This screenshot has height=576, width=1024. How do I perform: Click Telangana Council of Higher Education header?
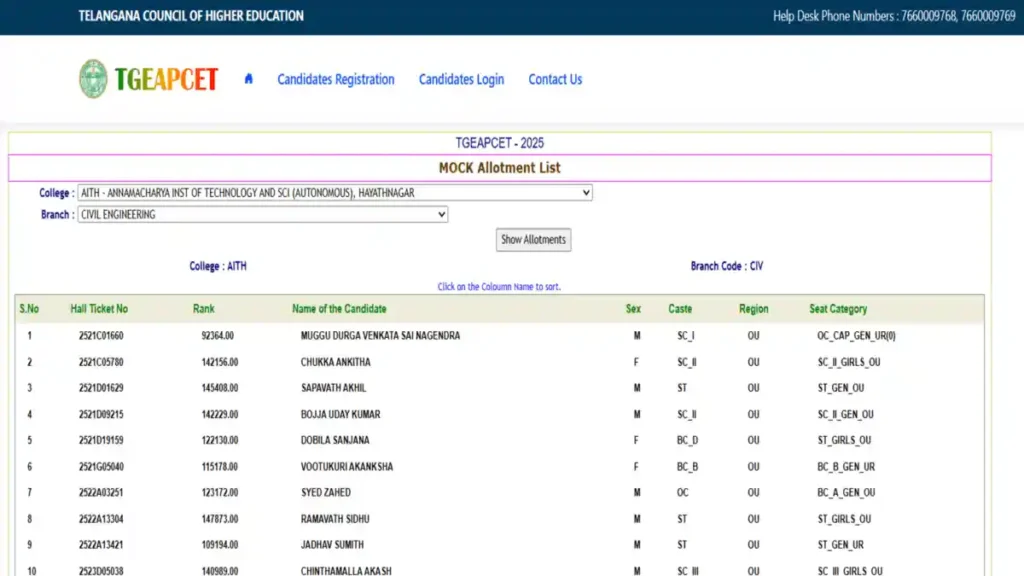click(x=191, y=16)
